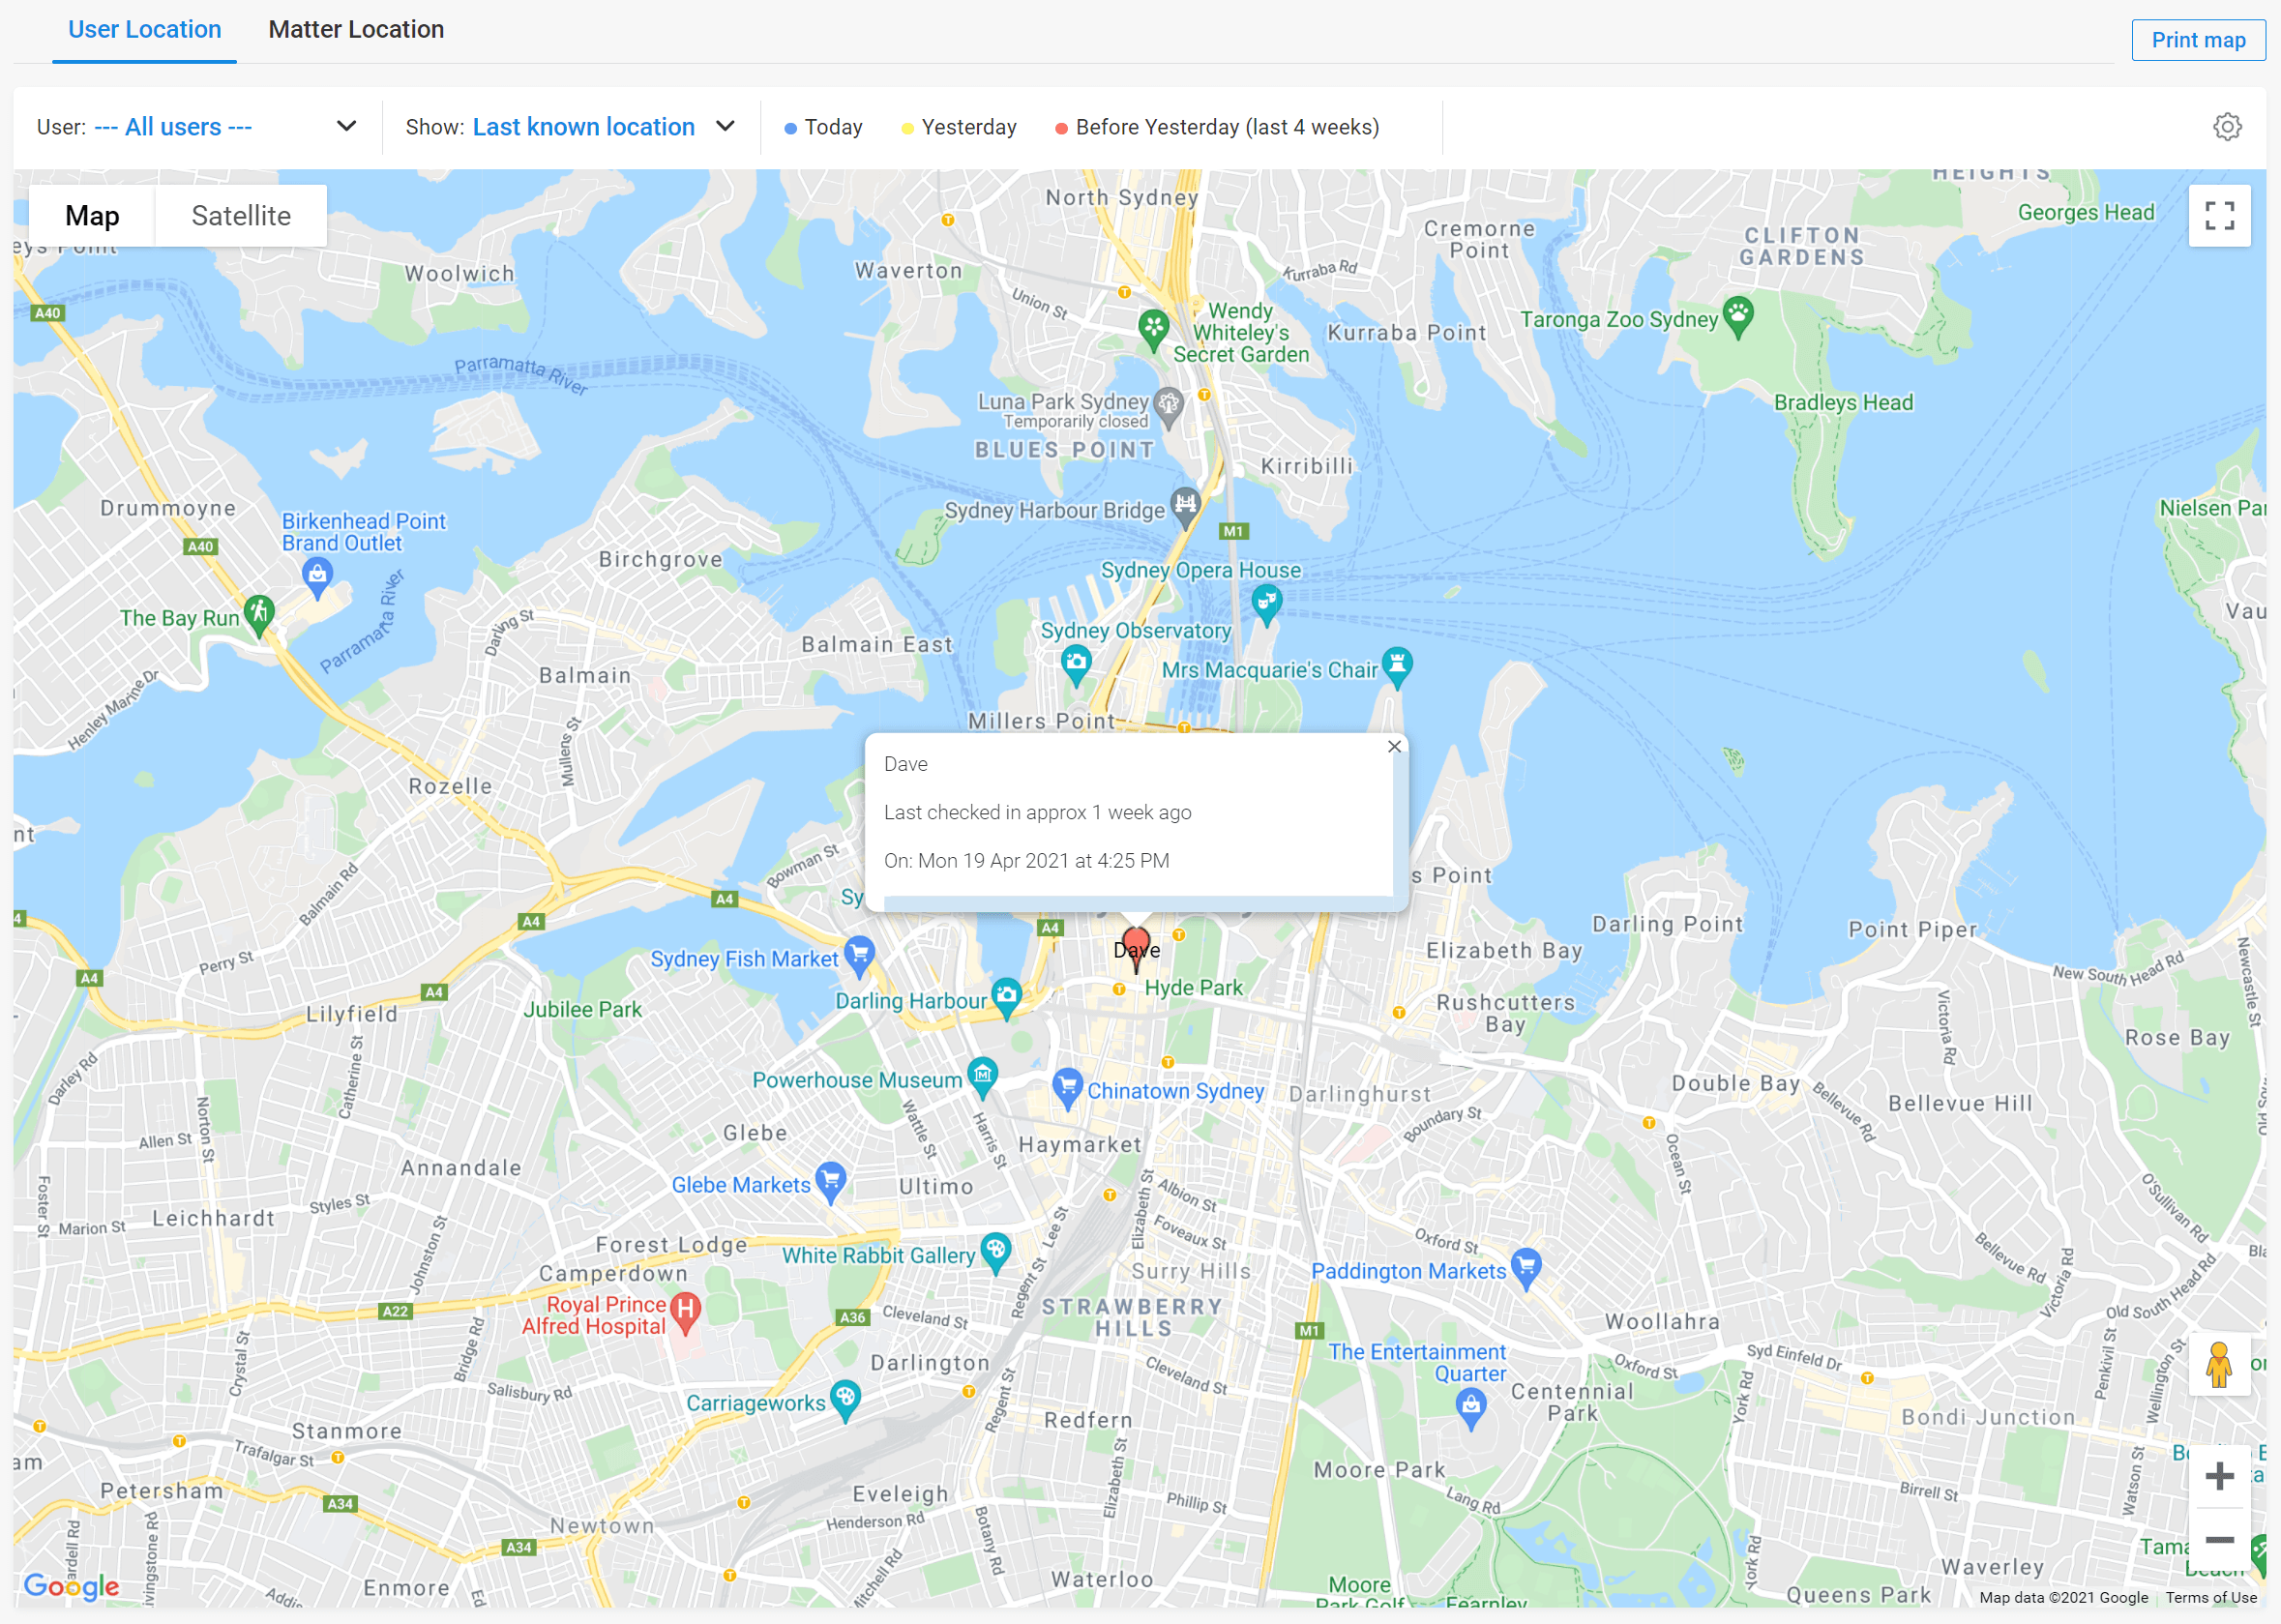Click the Powerhouse Museum marker icon
2281x1624 pixels.
coord(983,1078)
